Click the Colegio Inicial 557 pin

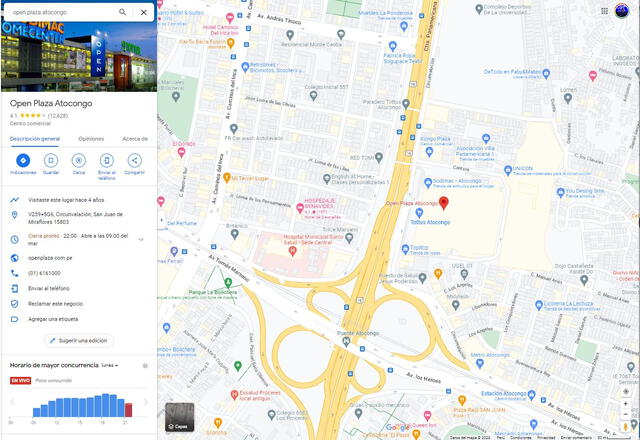(313, 96)
